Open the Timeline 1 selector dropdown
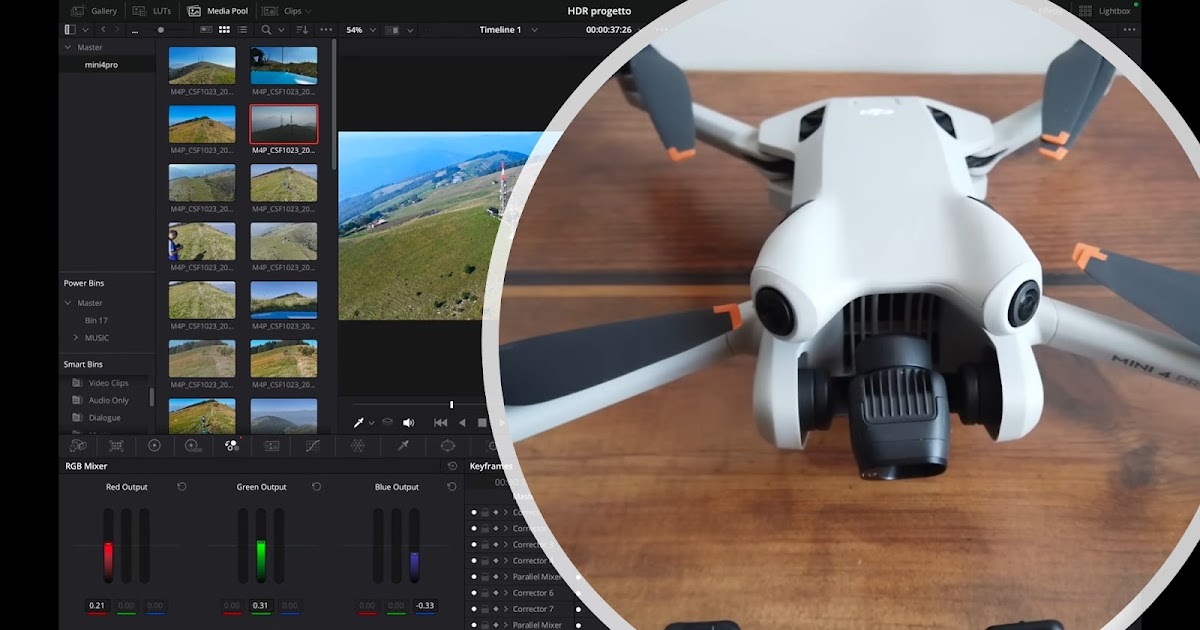This screenshot has height=630, width=1200. pos(533,30)
